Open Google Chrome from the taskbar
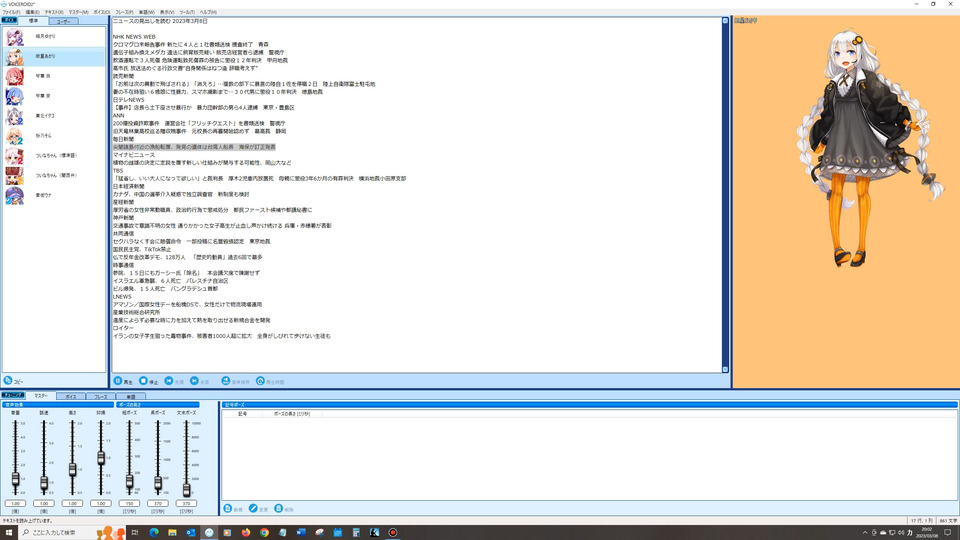Viewport: 960px width, 540px height. (264, 533)
